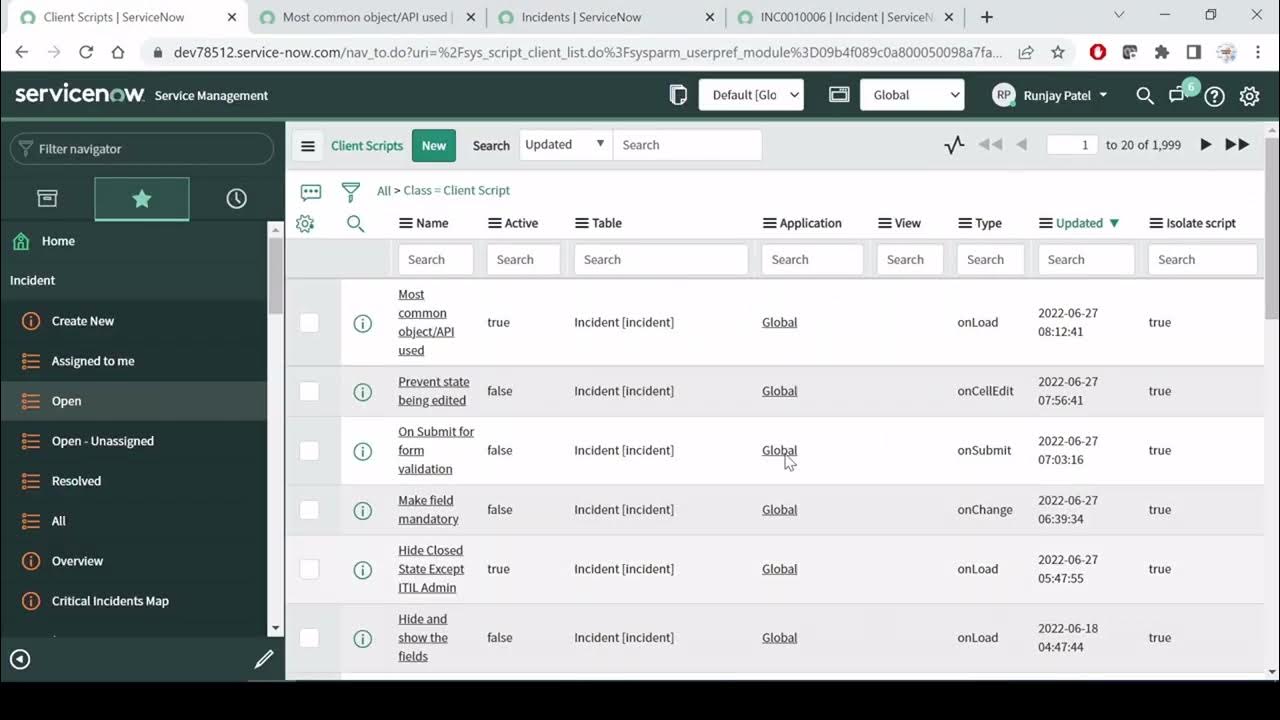
Task: Select the Most common object/API row checkbox
Action: [309, 323]
